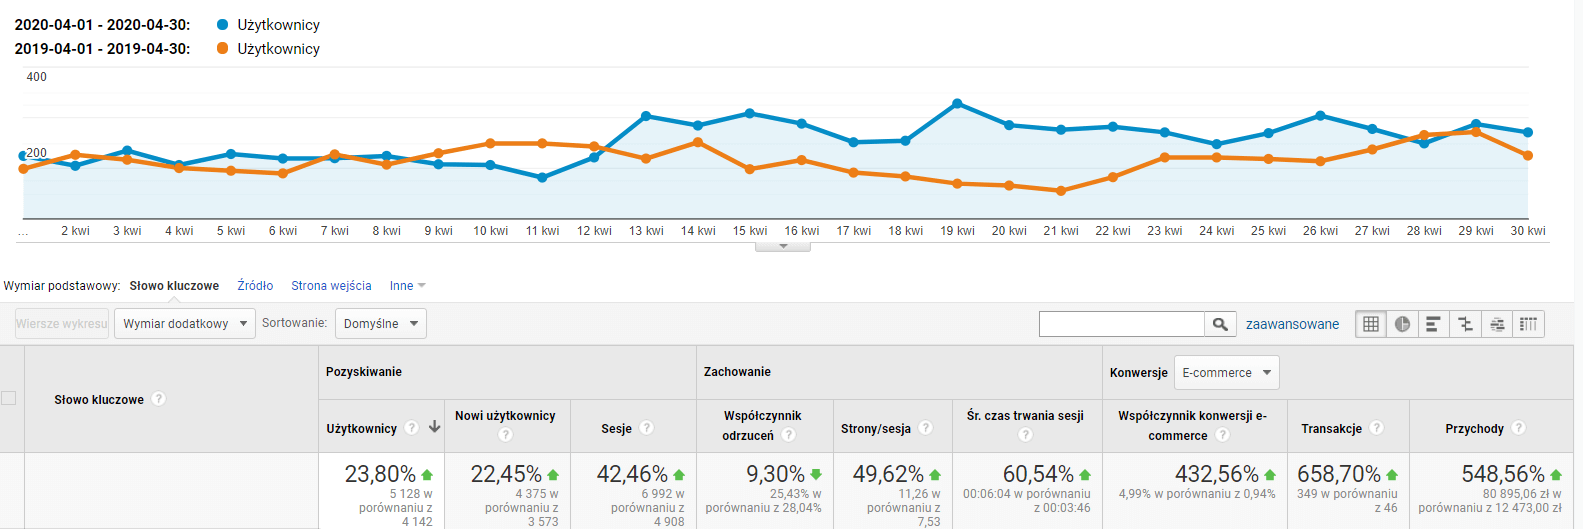This screenshot has width=1583, height=529.
Task: Open the Domyślne sorting dropdown
Action: (x=381, y=324)
